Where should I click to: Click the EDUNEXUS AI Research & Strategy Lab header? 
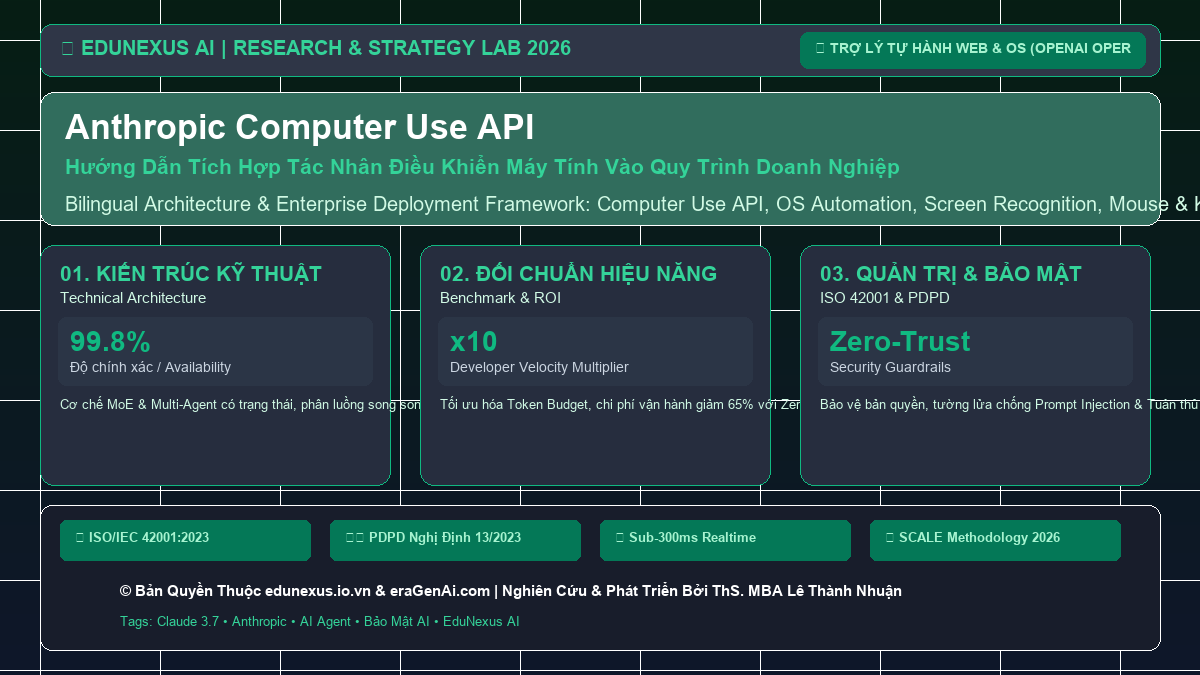(316, 48)
